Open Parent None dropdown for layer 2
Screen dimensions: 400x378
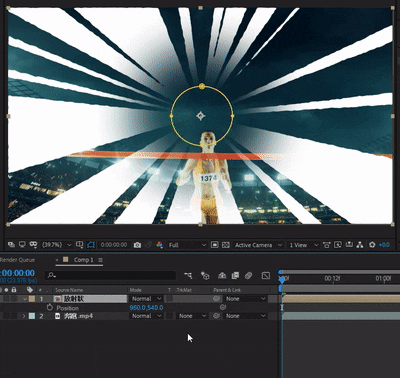click(245, 316)
